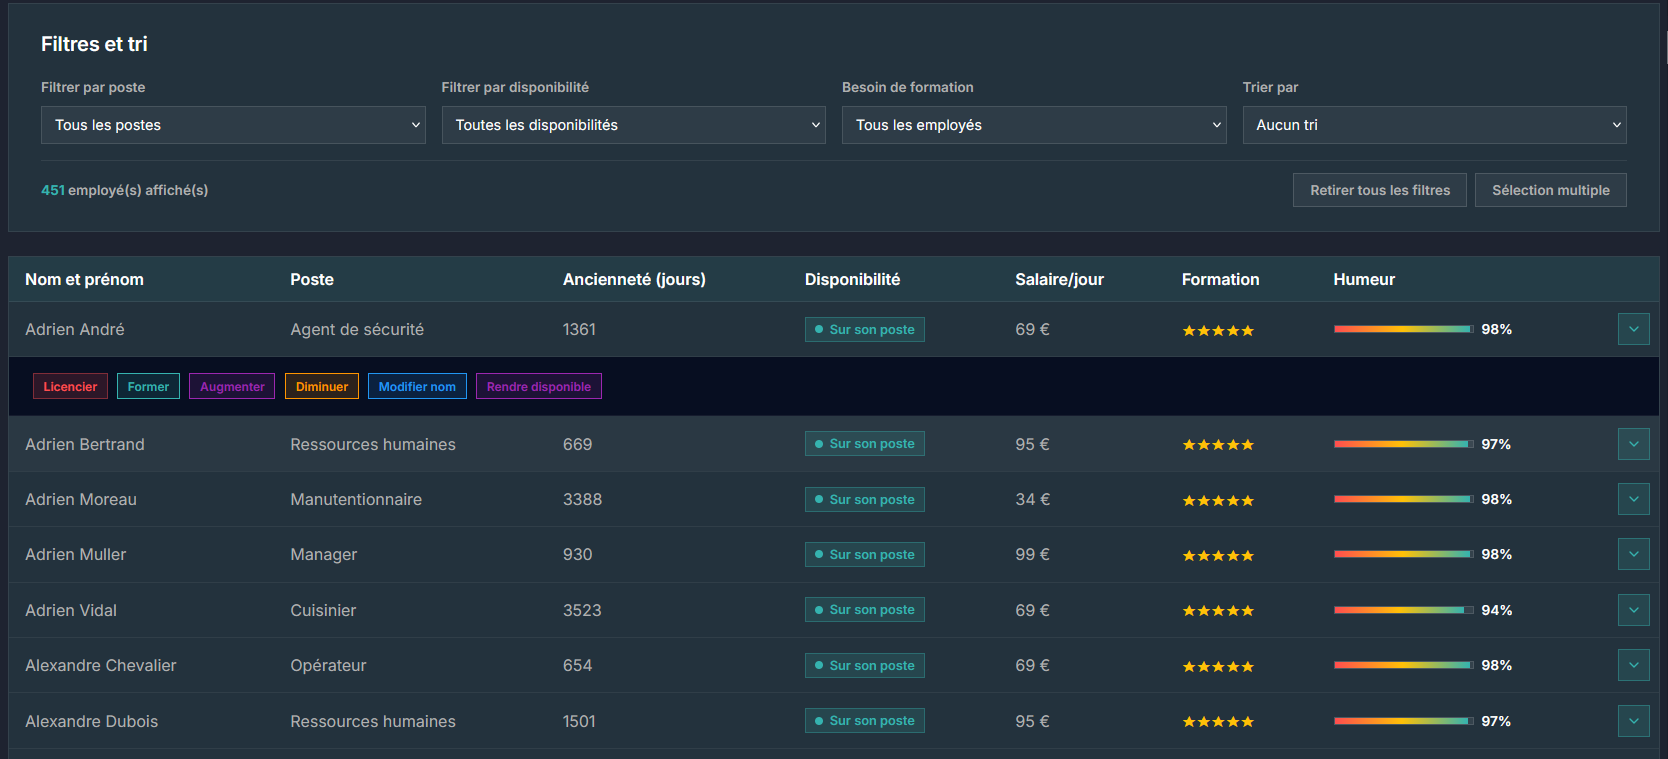The width and height of the screenshot is (1668, 759).
Task: Click 'Sur son poste' badge for Adrien Muller
Action: pyautogui.click(x=865, y=554)
